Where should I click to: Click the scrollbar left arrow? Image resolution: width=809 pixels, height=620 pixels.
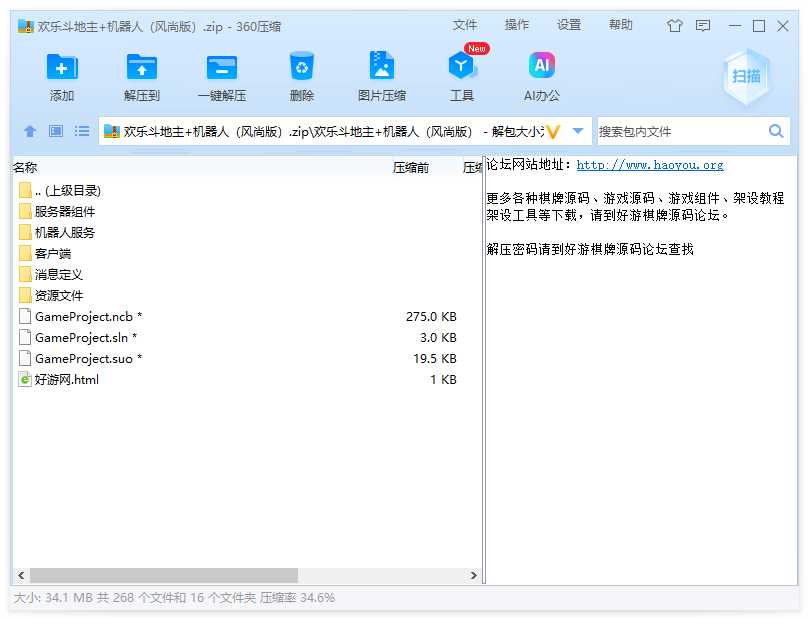tap(21, 575)
